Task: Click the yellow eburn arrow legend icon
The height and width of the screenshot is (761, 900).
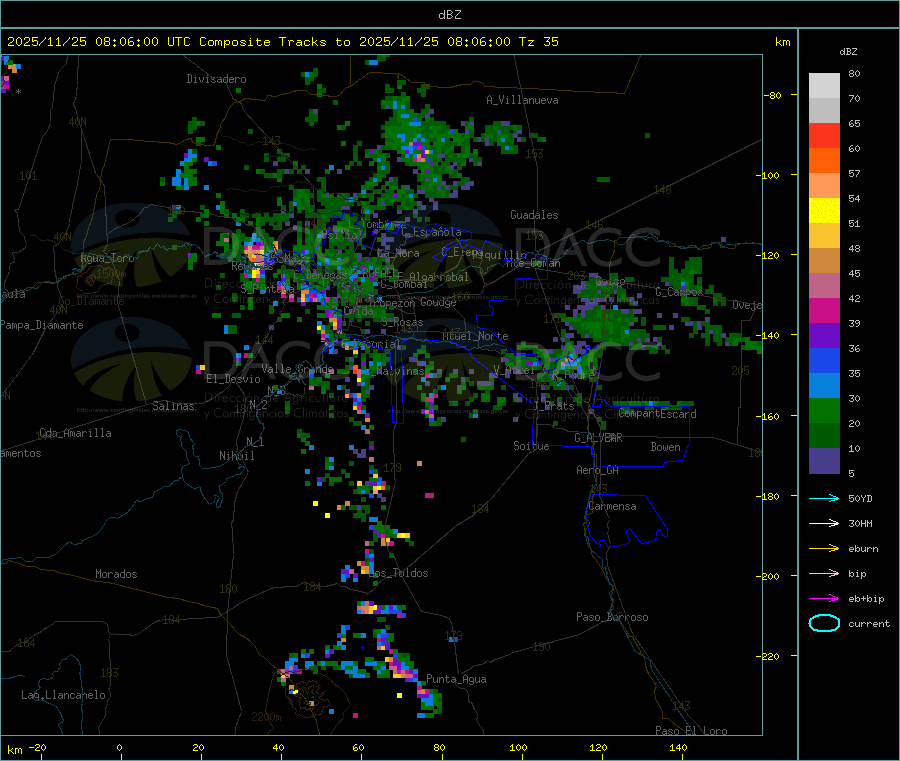Action: pos(824,549)
